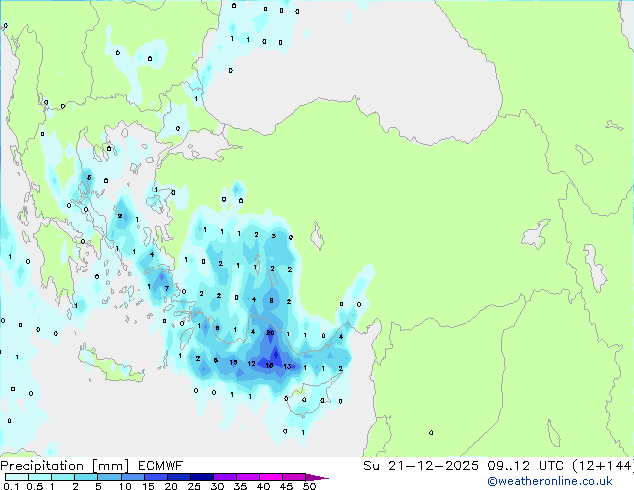Click the legend arrow for values above 50
Viewport: 634px width, 490px height.
click(x=317, y=477)
